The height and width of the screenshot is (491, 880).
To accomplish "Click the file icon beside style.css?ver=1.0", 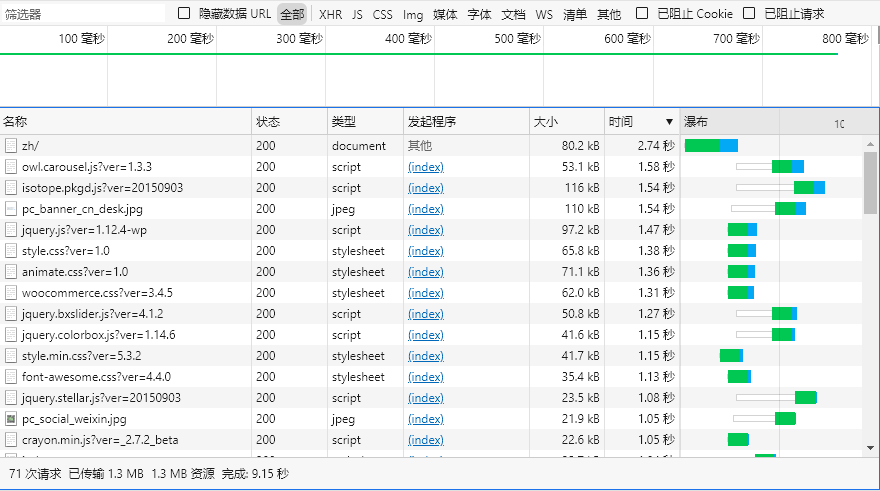I will pyautogui.click(x=11, y=250).
